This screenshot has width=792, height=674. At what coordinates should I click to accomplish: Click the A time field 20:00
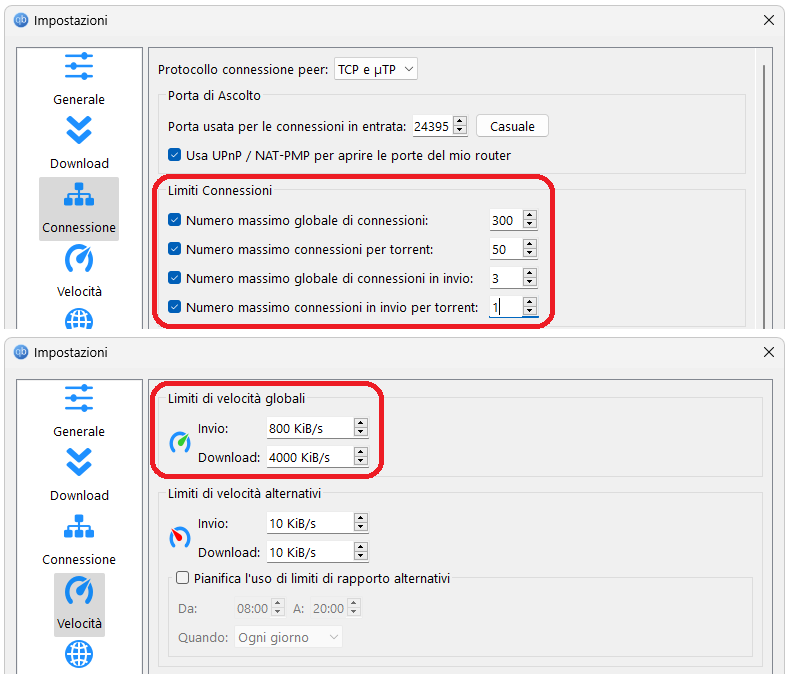[x=329, y=608]
